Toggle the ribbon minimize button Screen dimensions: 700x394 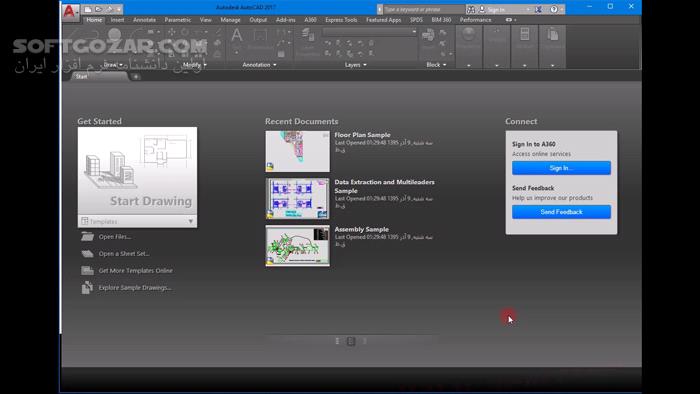(x=508, y=20)
